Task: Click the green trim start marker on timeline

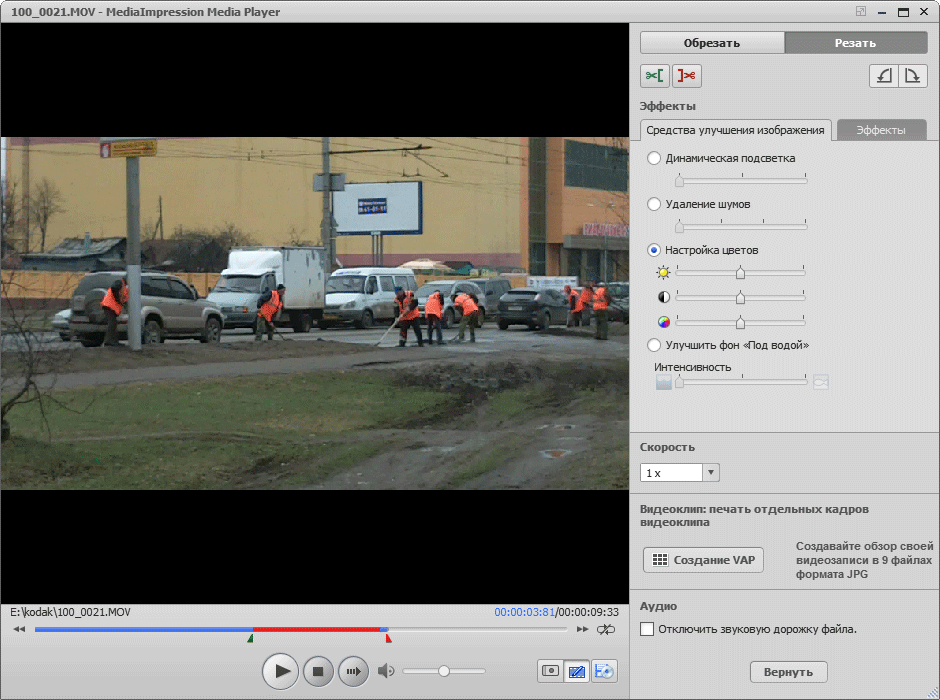Action: [x=251, y=639]
